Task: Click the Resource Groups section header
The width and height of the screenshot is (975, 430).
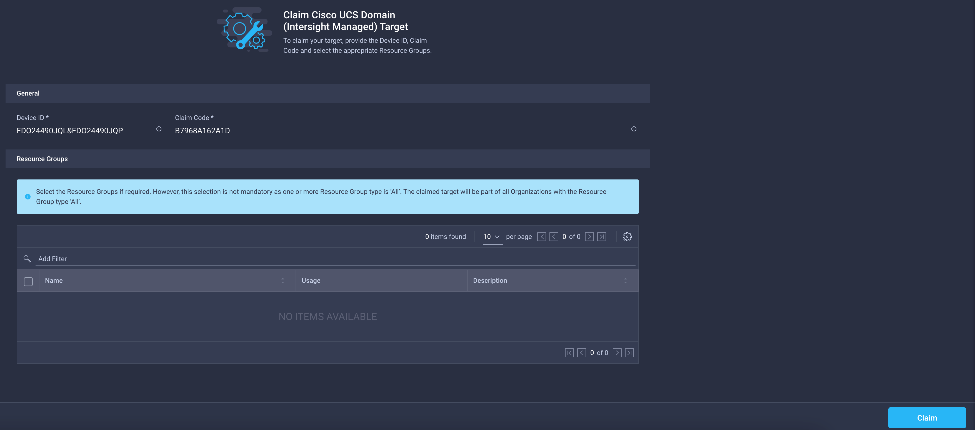Action: 328,158
